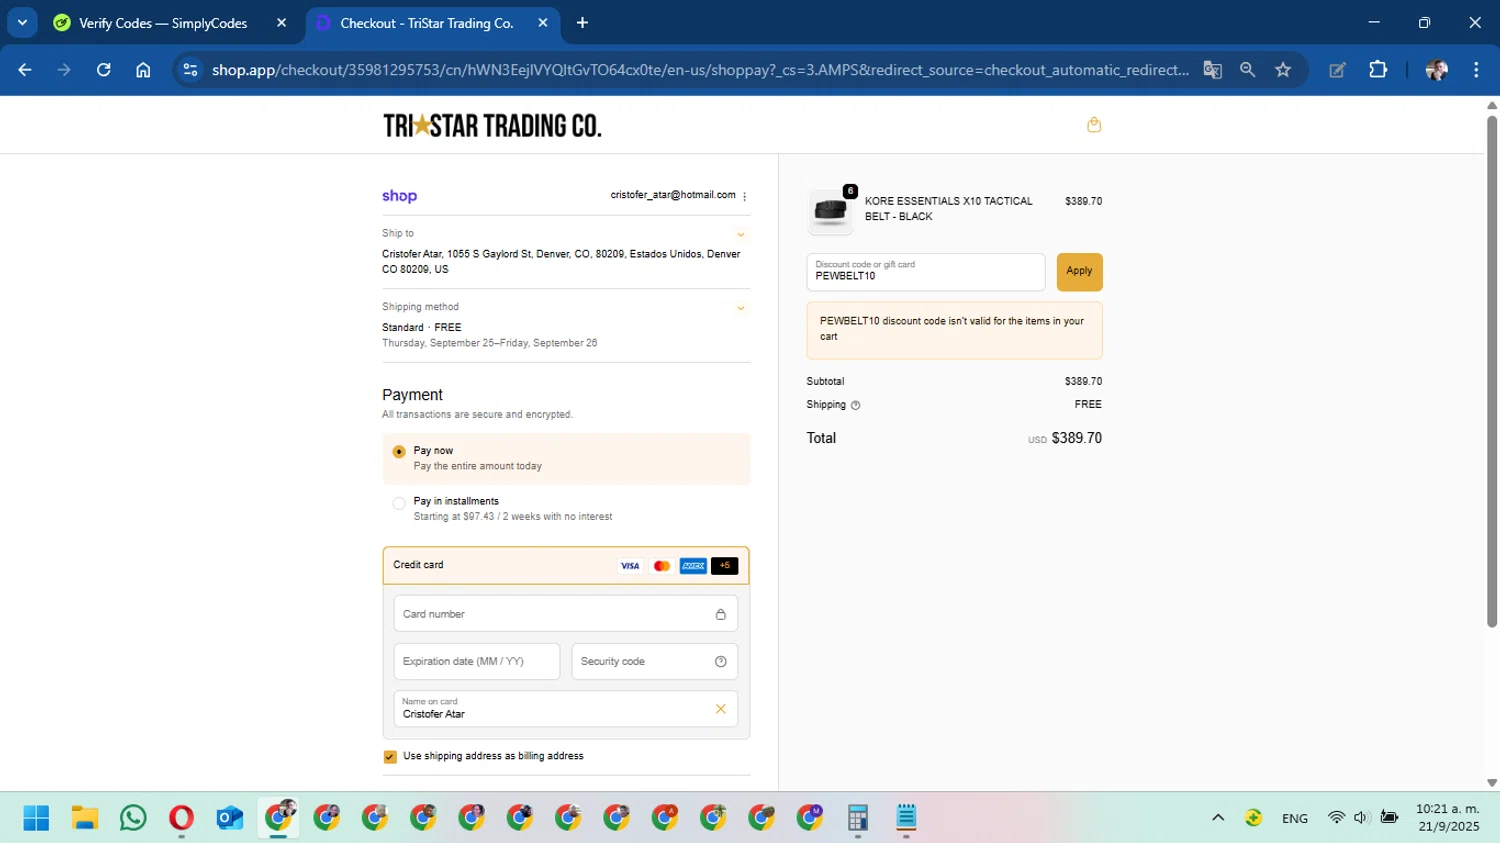Viewport: 1500px width, 843px height.
Task: Click the TriStar Trading Co. logo
Action: (x=492, y=125)
